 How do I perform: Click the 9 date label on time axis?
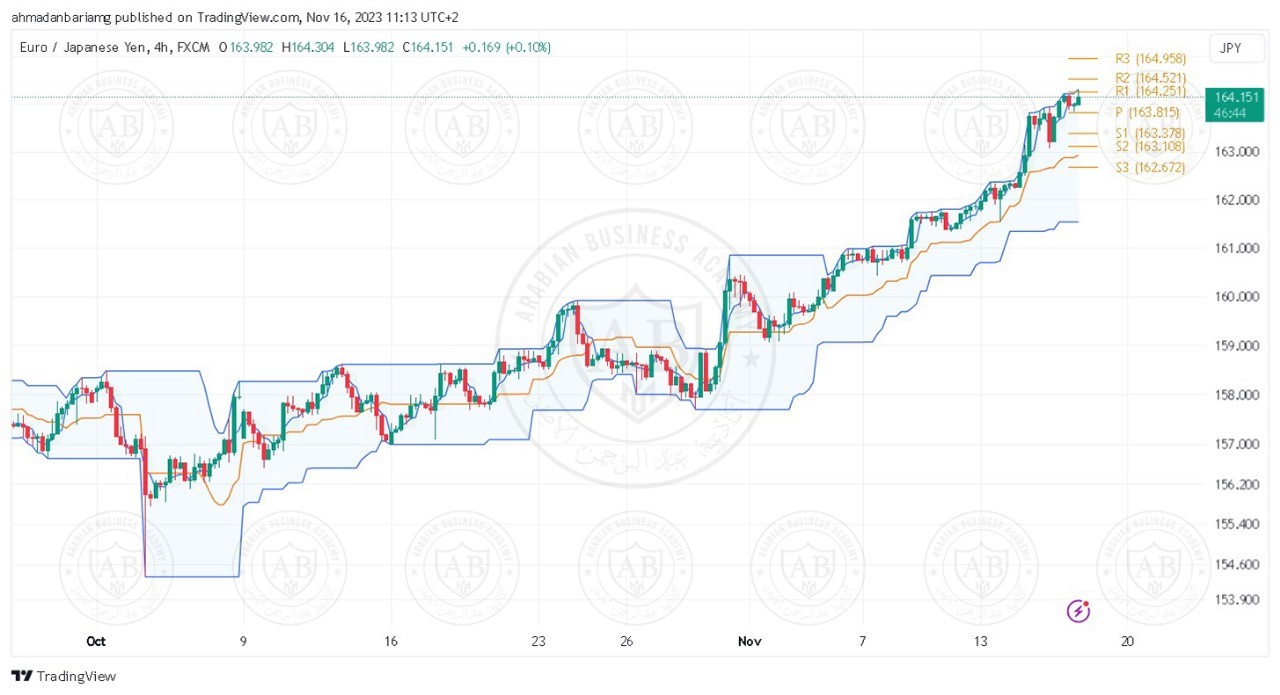tap(243, 642)
